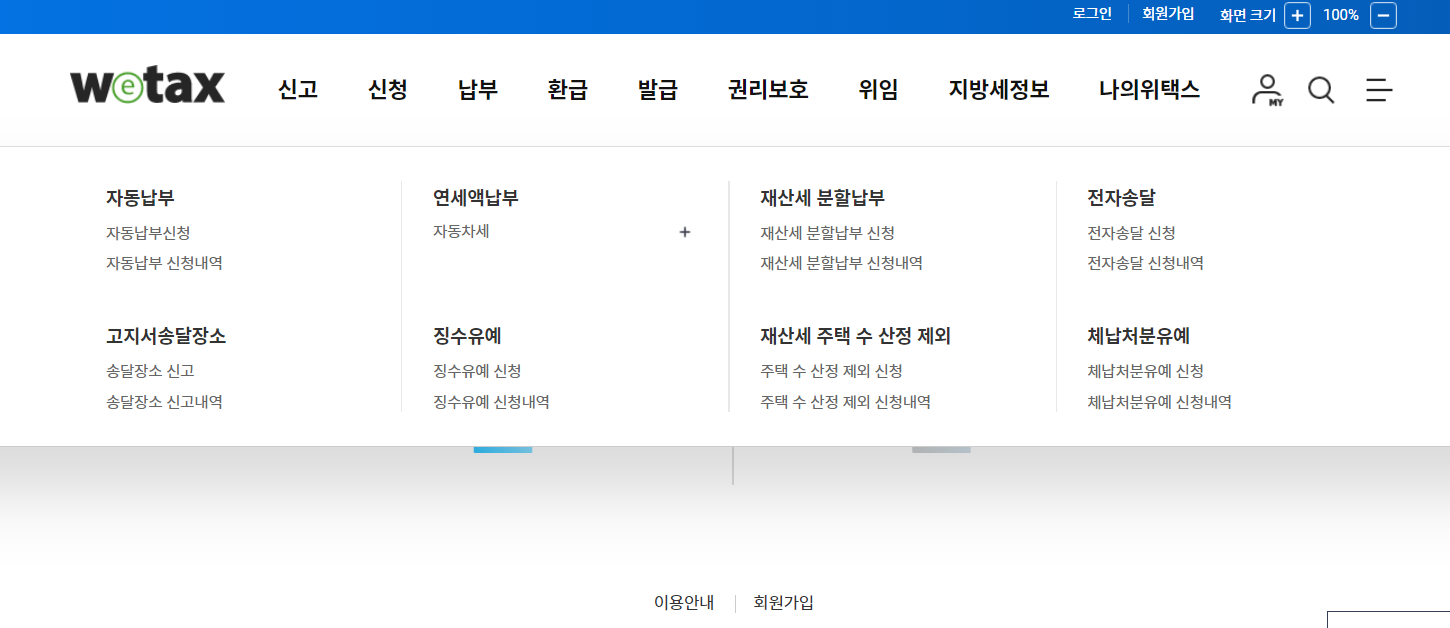This screenshot has width=1450, height=628.
Task: Open the 권리보호 menu item
Action: 766,89
